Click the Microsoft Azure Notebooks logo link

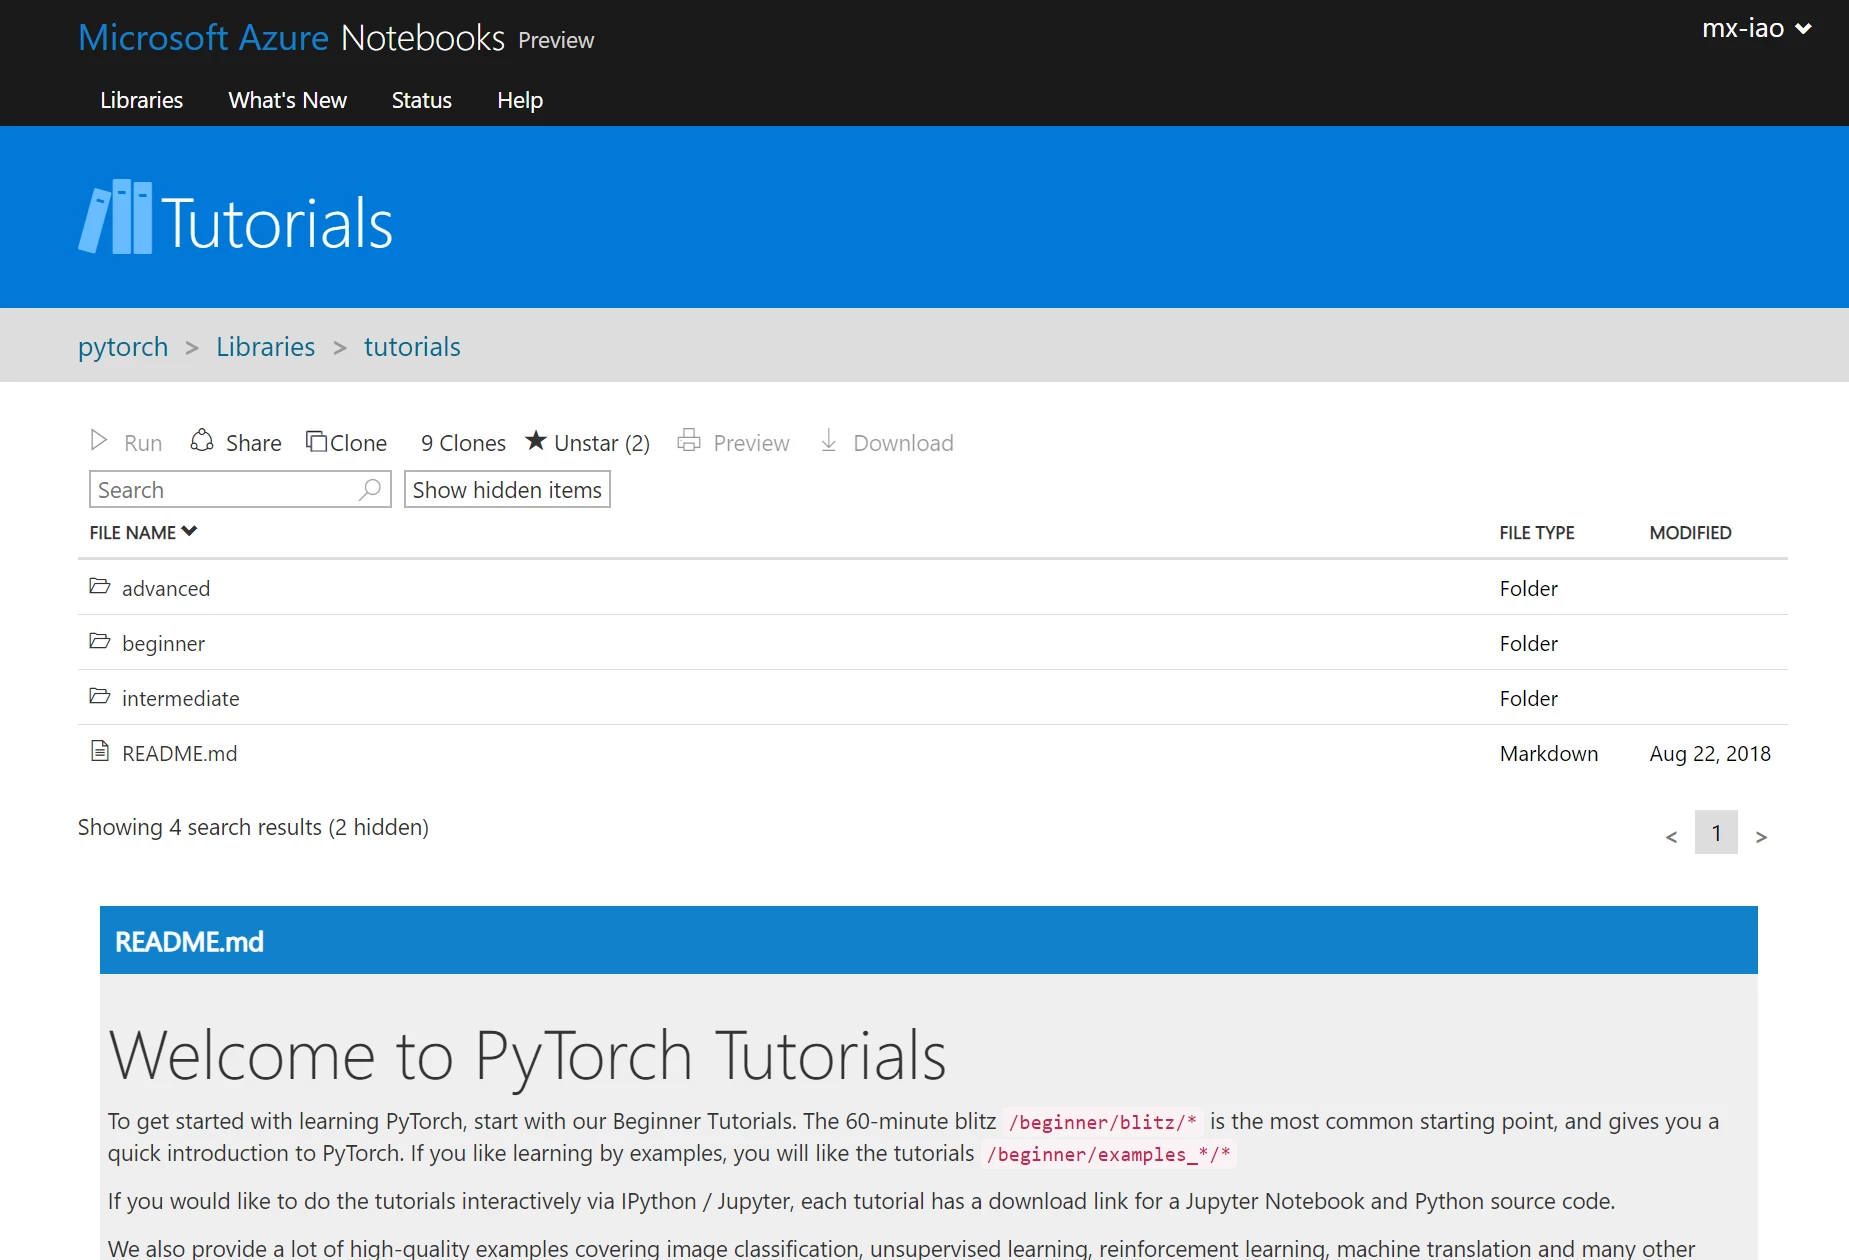(292, 38)
